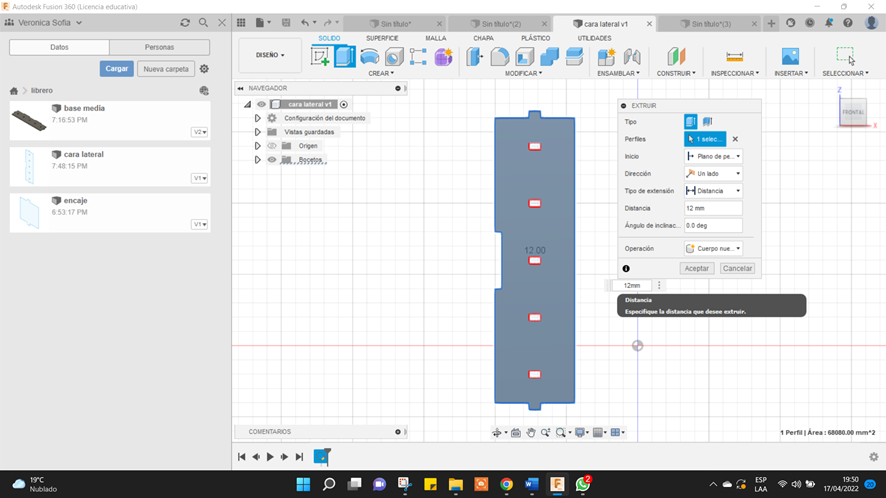The height and width of the screenshot is (498, 886).
Task: Select the window Select tool
Action: (845, 56)
